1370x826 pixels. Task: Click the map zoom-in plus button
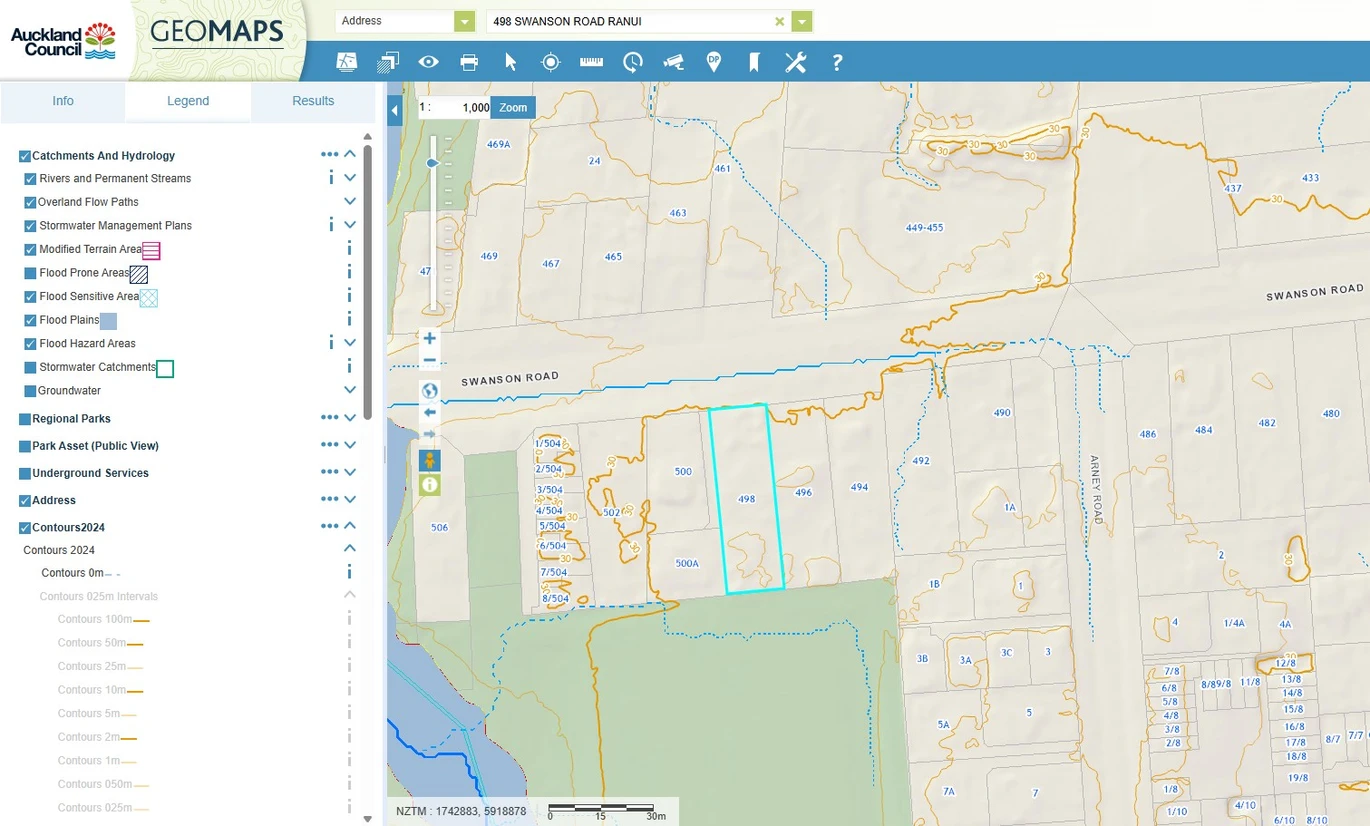tap(429, 338)
